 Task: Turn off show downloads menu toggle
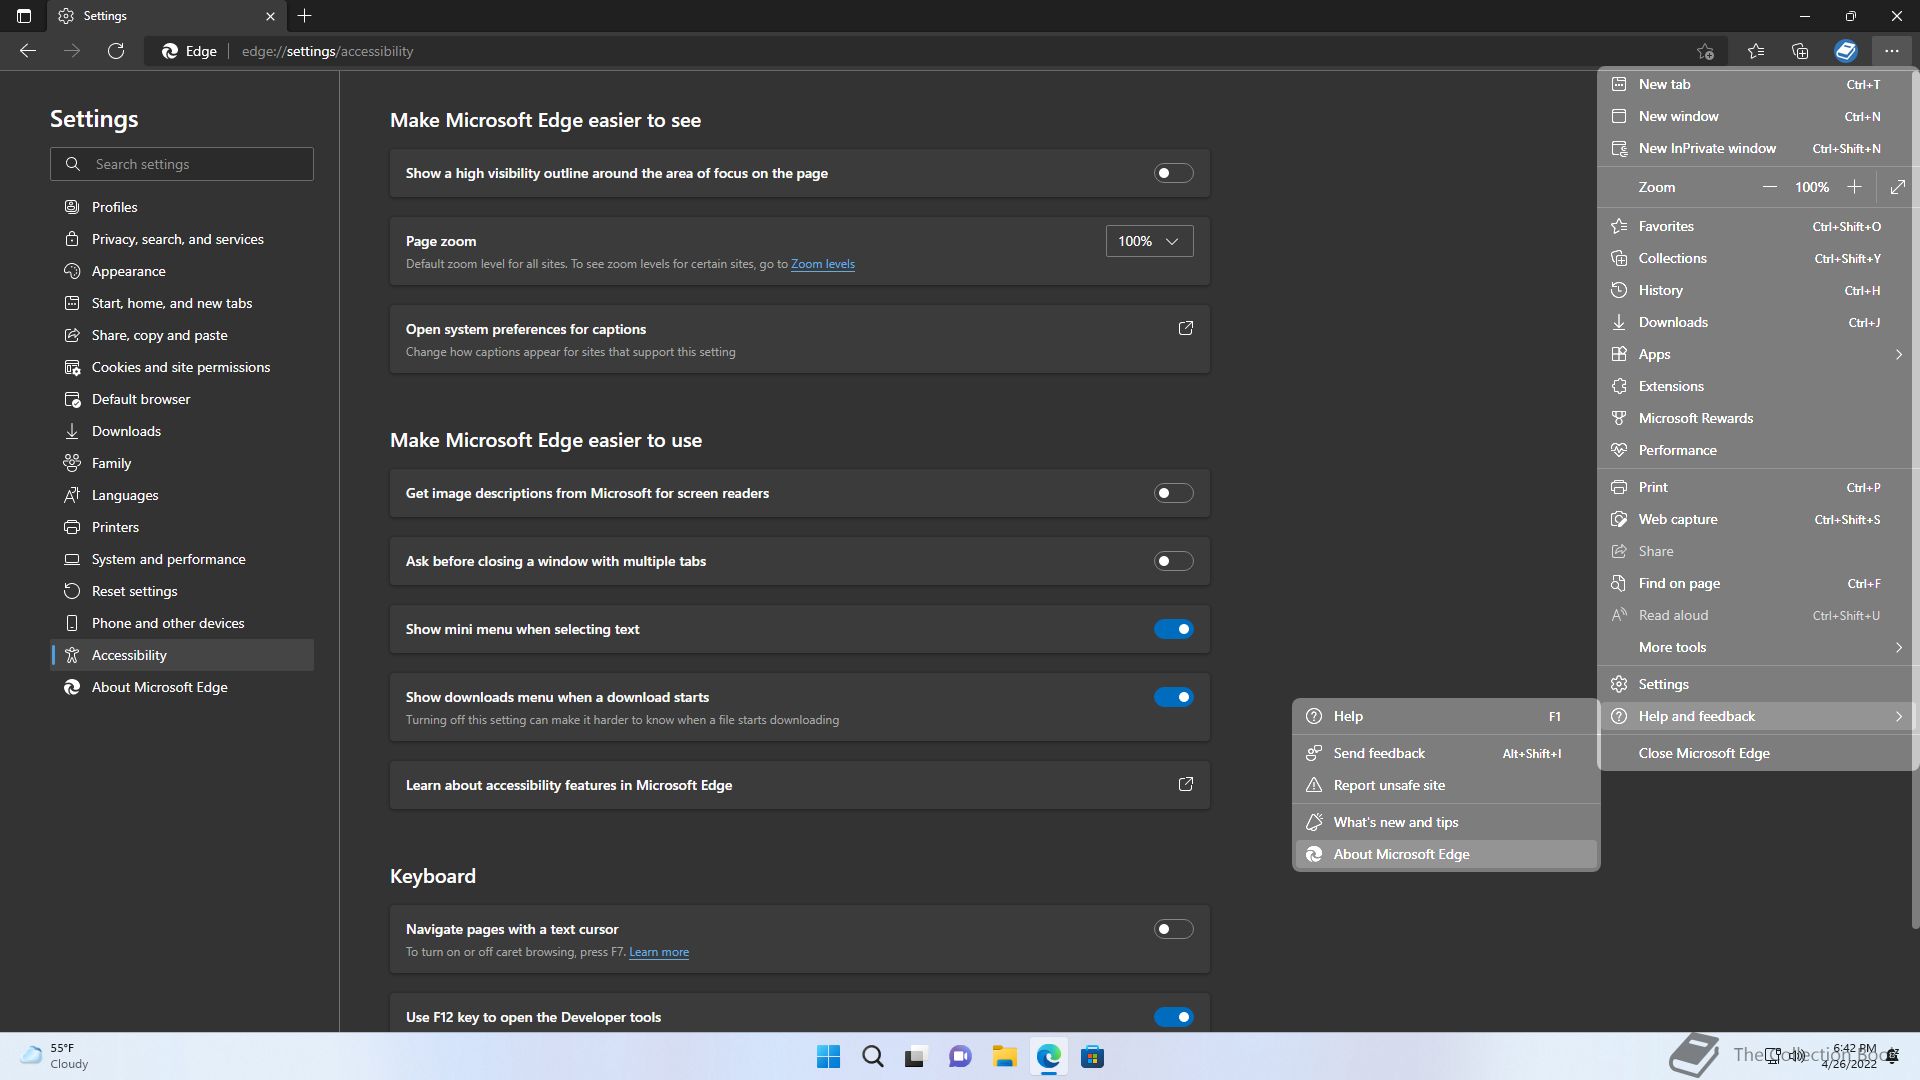(x=1174, y=697)
